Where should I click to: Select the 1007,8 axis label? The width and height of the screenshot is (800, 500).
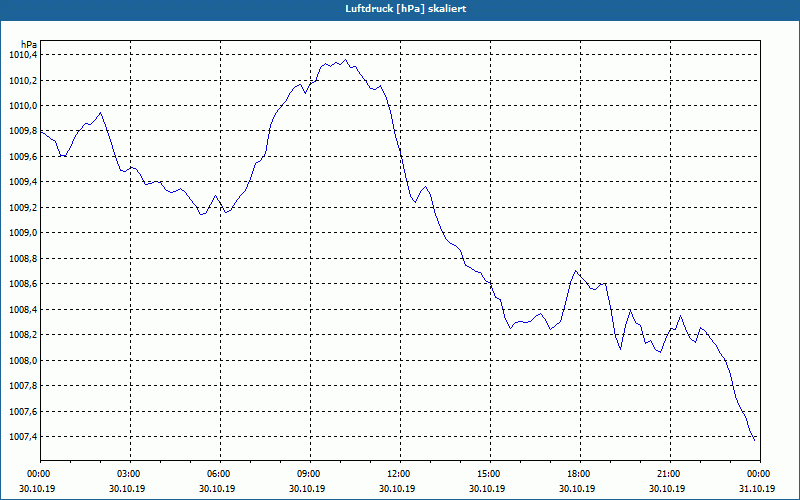[23, 386]
